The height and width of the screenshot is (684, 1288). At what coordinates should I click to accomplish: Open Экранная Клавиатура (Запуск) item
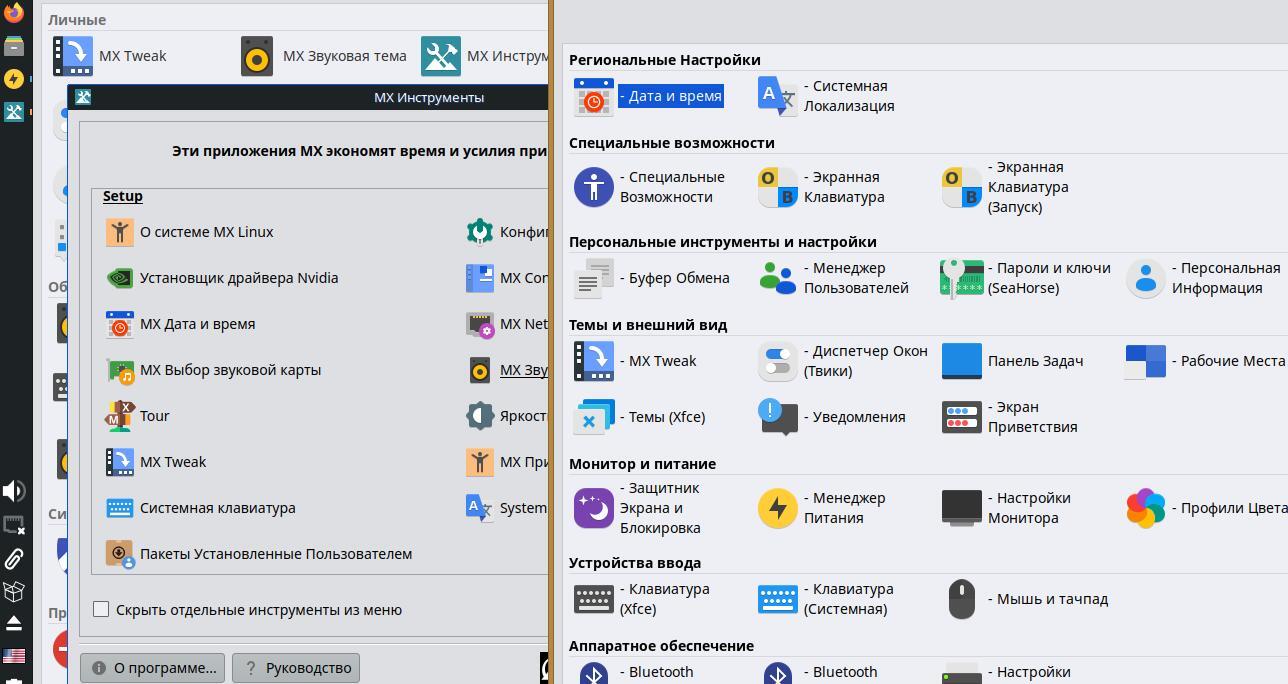point(1006,187)
